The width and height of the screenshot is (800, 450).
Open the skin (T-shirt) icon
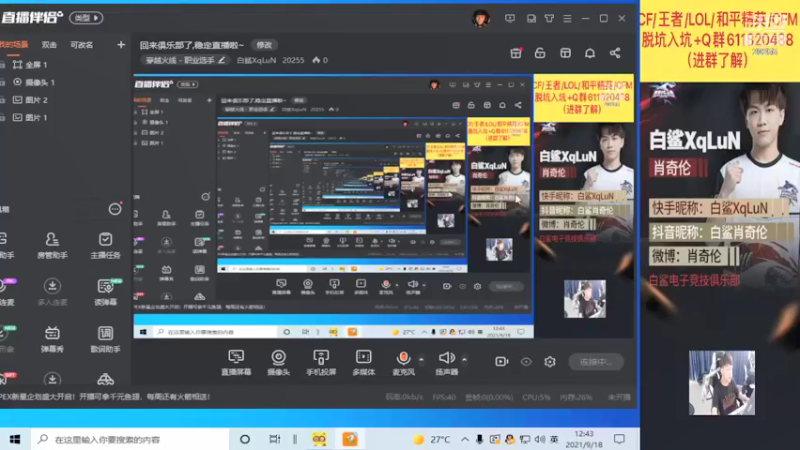pyautogui.click(x=549, y=18)
